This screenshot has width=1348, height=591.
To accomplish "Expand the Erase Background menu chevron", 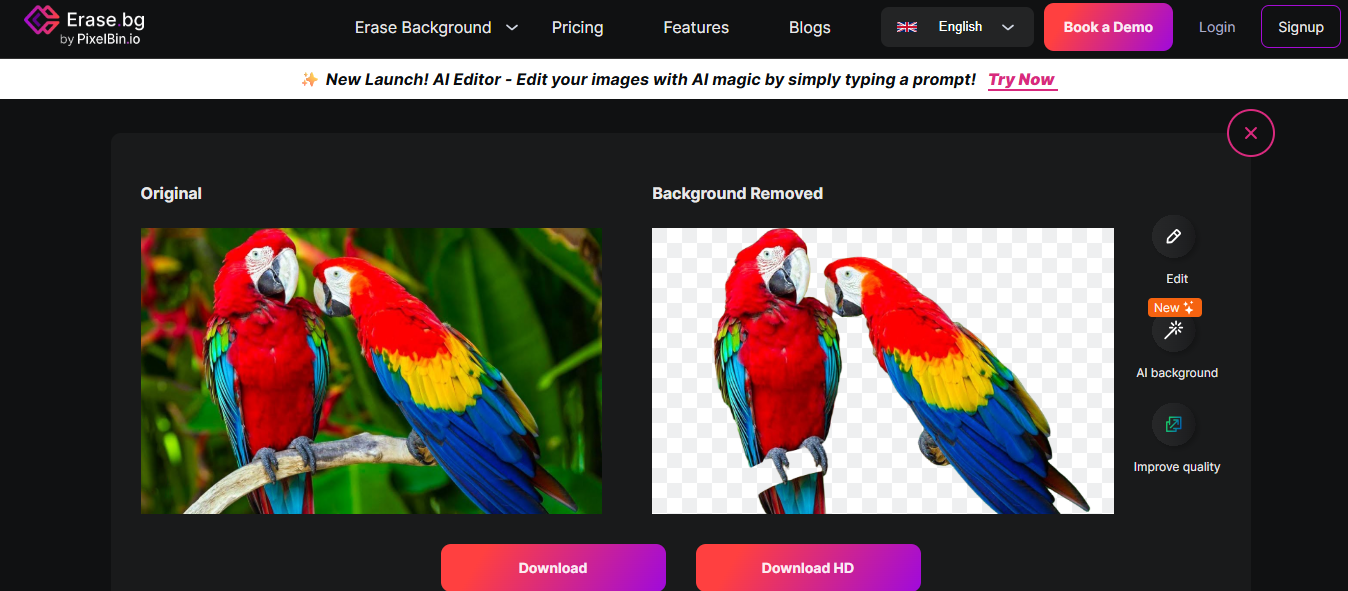I will (512, 28).
